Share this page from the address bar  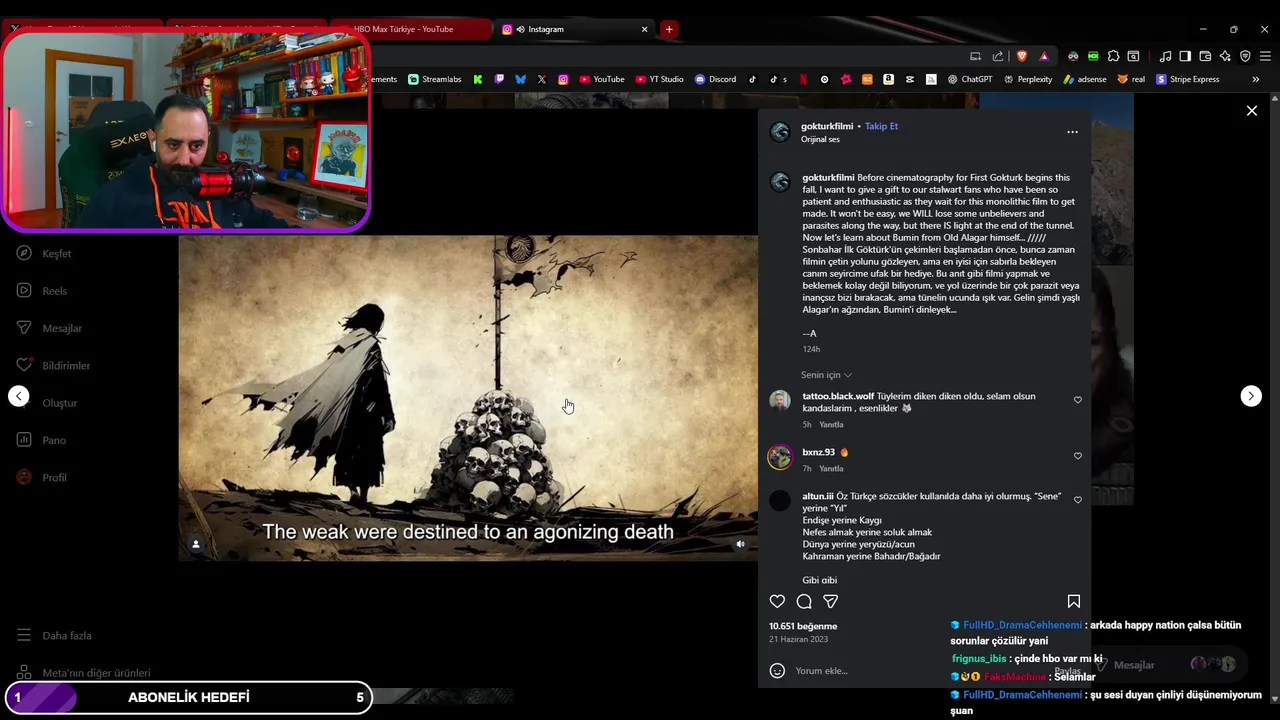pos(997,56)
